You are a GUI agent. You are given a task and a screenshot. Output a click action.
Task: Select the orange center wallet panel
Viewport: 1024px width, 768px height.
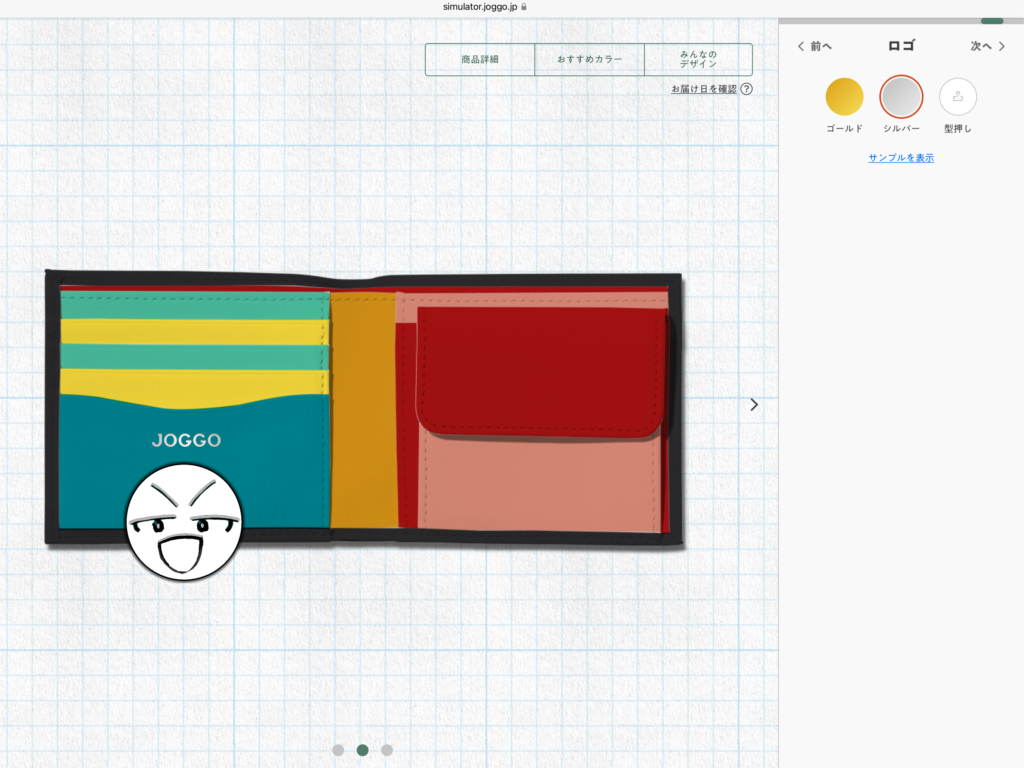pos(363,410)
